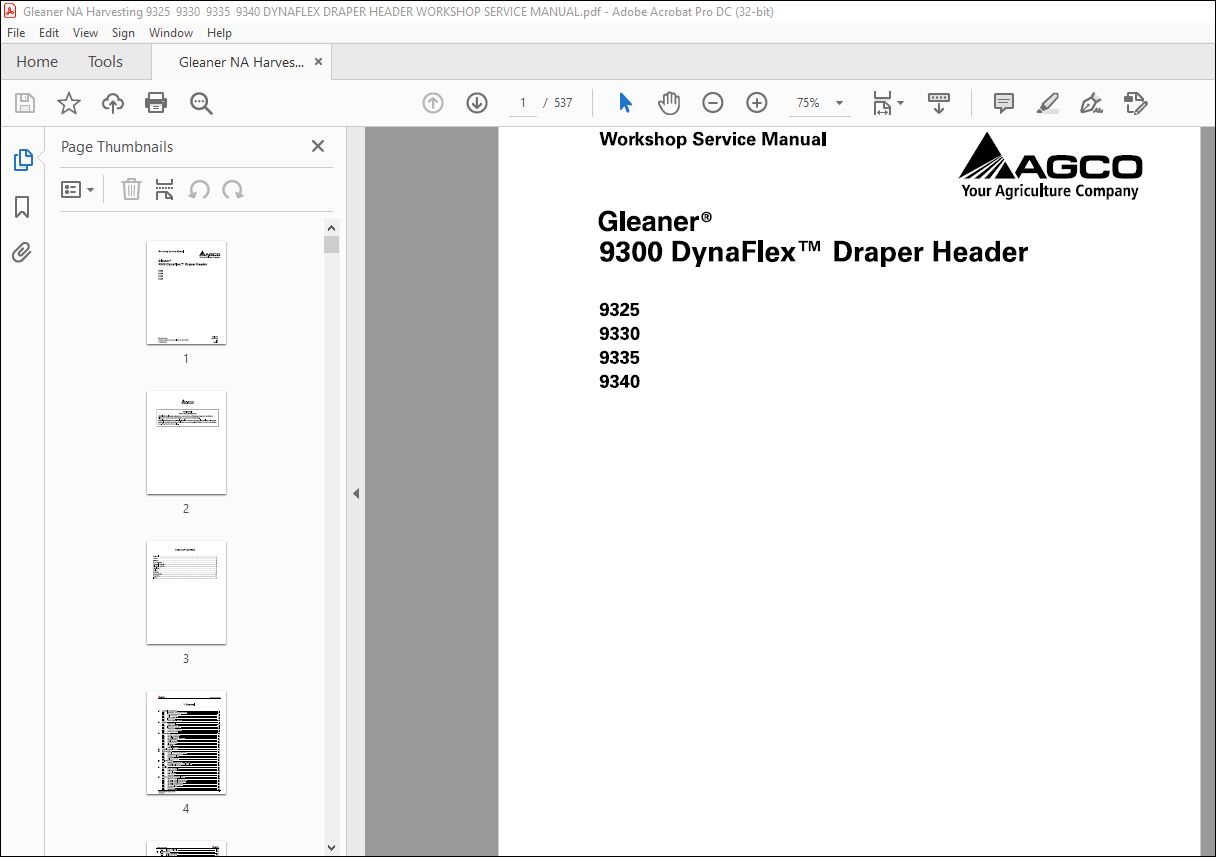The height and width of the screenshot is (857, 1216).
Task: Rotate pages clockwise
Action: [233, 189]
